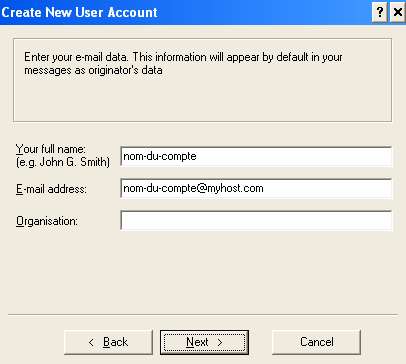406x364 pixels.
Task: Select the E-mail address input field
Action: pyautogui.click(x=256, y=189)
